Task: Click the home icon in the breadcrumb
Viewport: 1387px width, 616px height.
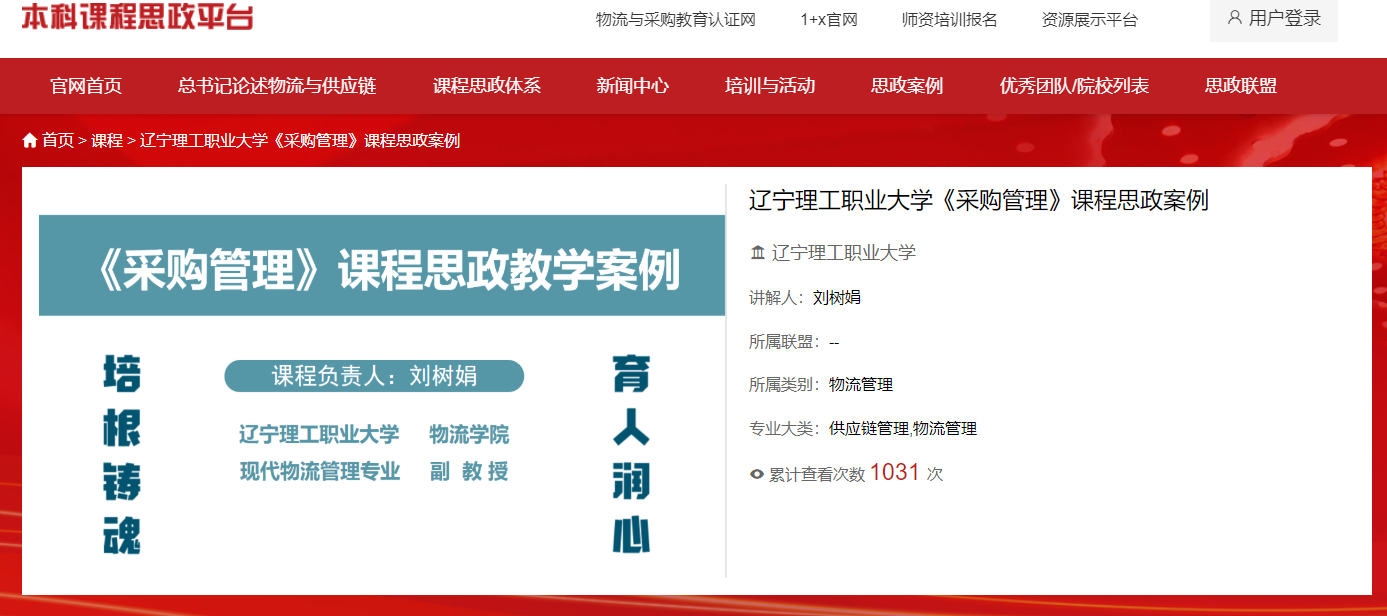Action: (30, 141)
